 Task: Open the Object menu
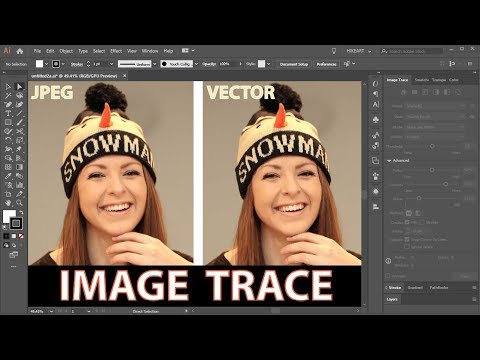click(x=66, y=51)
